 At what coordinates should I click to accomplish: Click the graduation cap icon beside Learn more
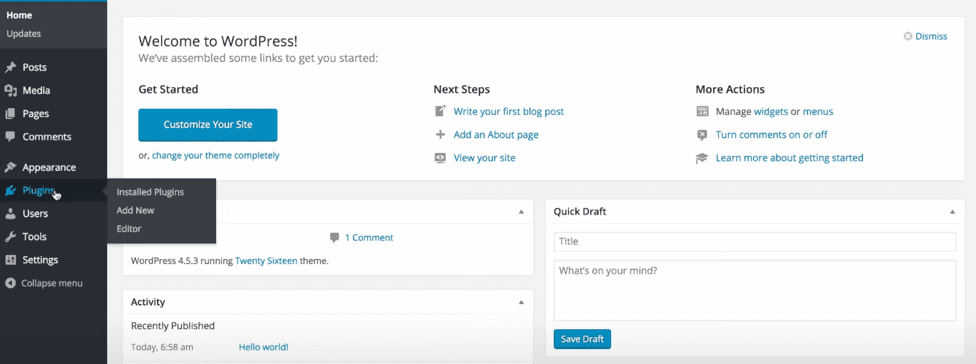point(702,158)
